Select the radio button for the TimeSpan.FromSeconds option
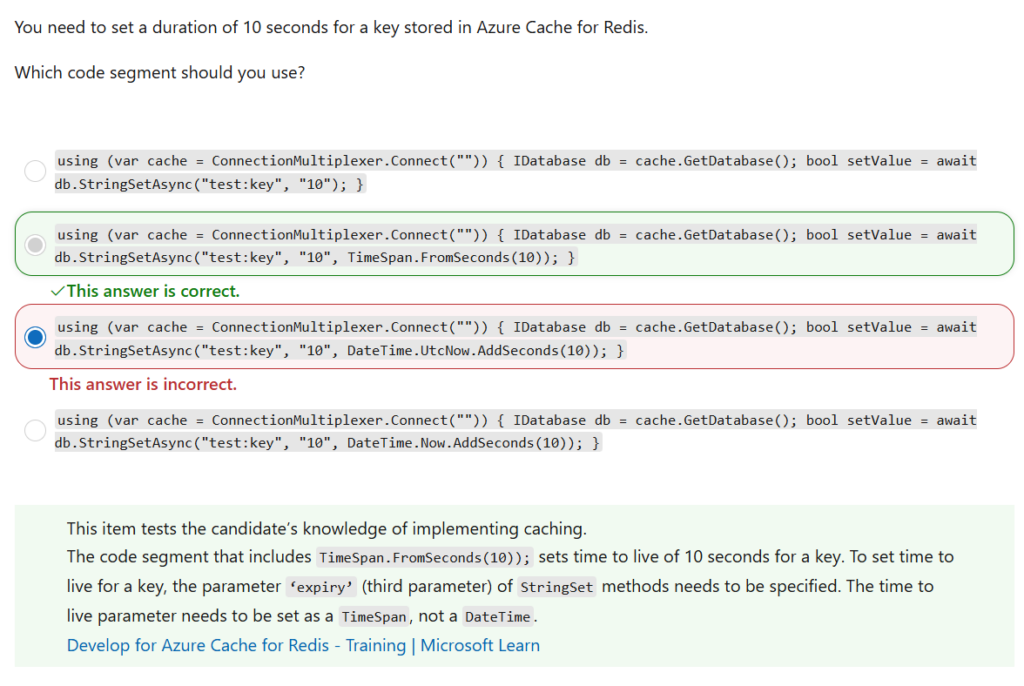The height and width of the screenshot is (686, 1024). 35,245
